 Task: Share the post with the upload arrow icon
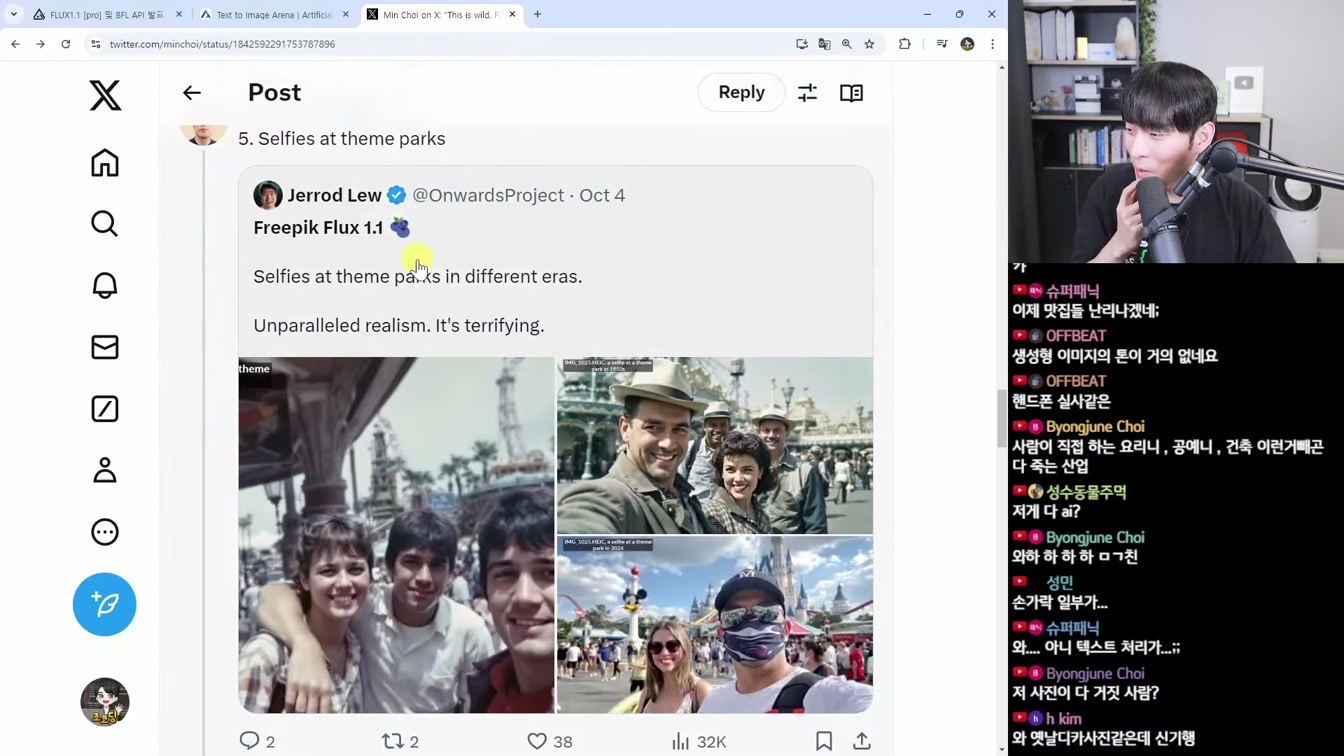(862, 741)
